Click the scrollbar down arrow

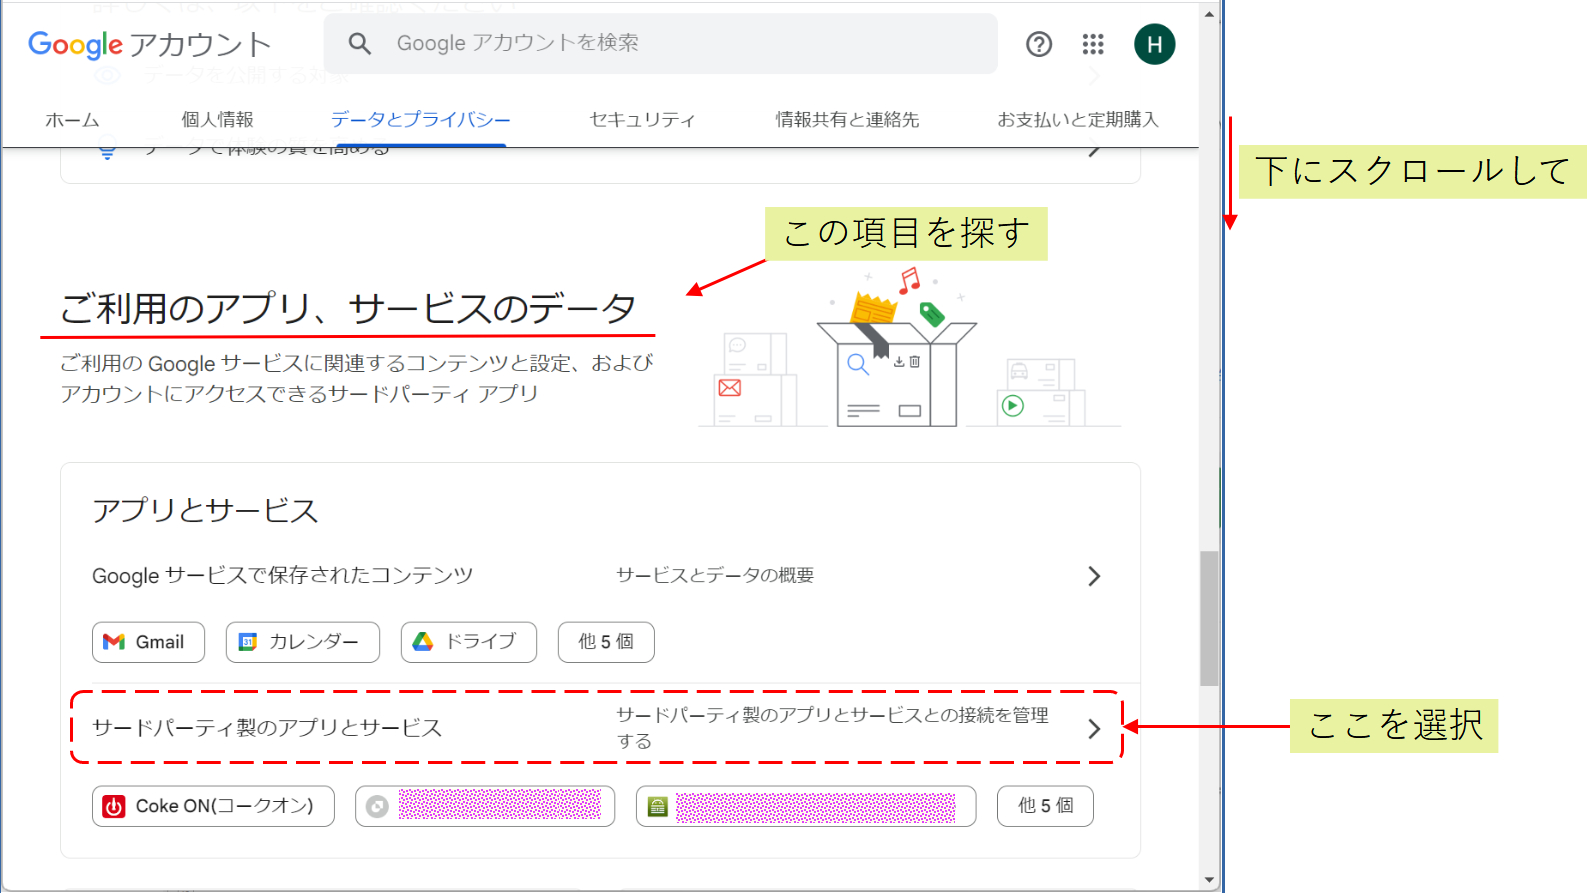[1210, 881]
